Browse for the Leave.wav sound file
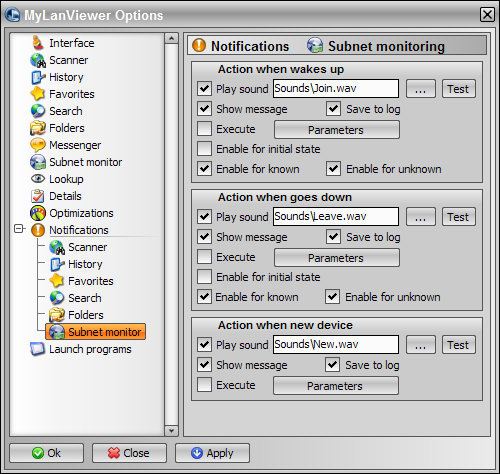This screenshot has width=500, height=474. click(421, 217)
